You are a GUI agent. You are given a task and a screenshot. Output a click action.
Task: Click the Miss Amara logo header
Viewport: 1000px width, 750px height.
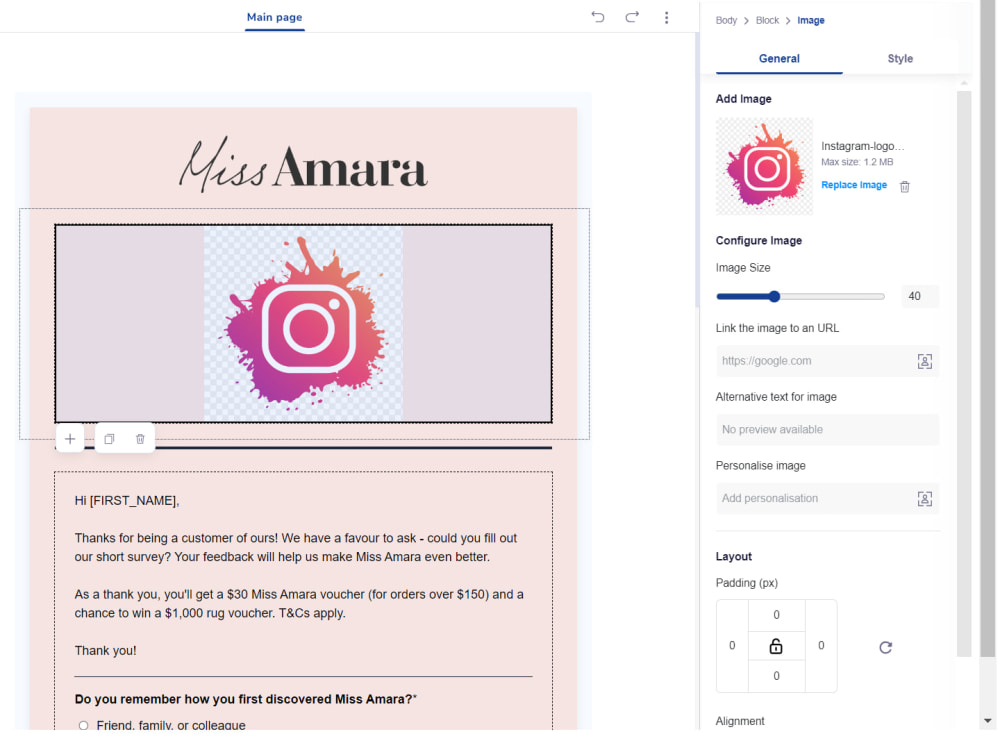coord(304,164)
